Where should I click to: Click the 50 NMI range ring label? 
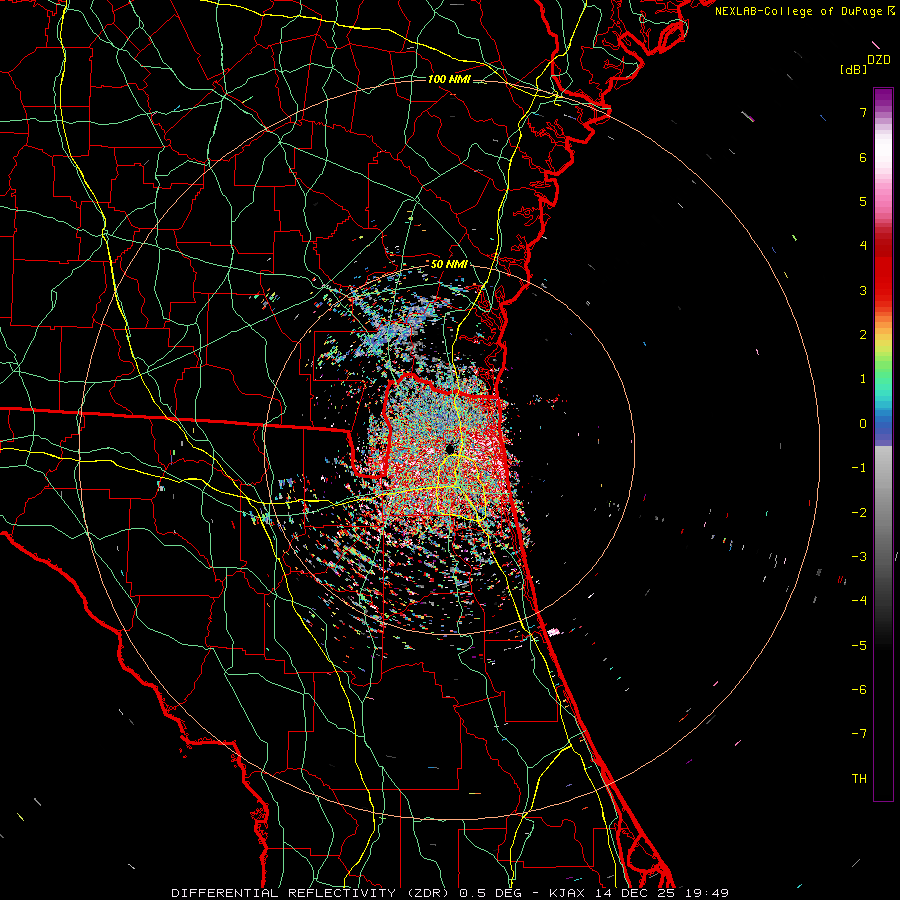449,264
